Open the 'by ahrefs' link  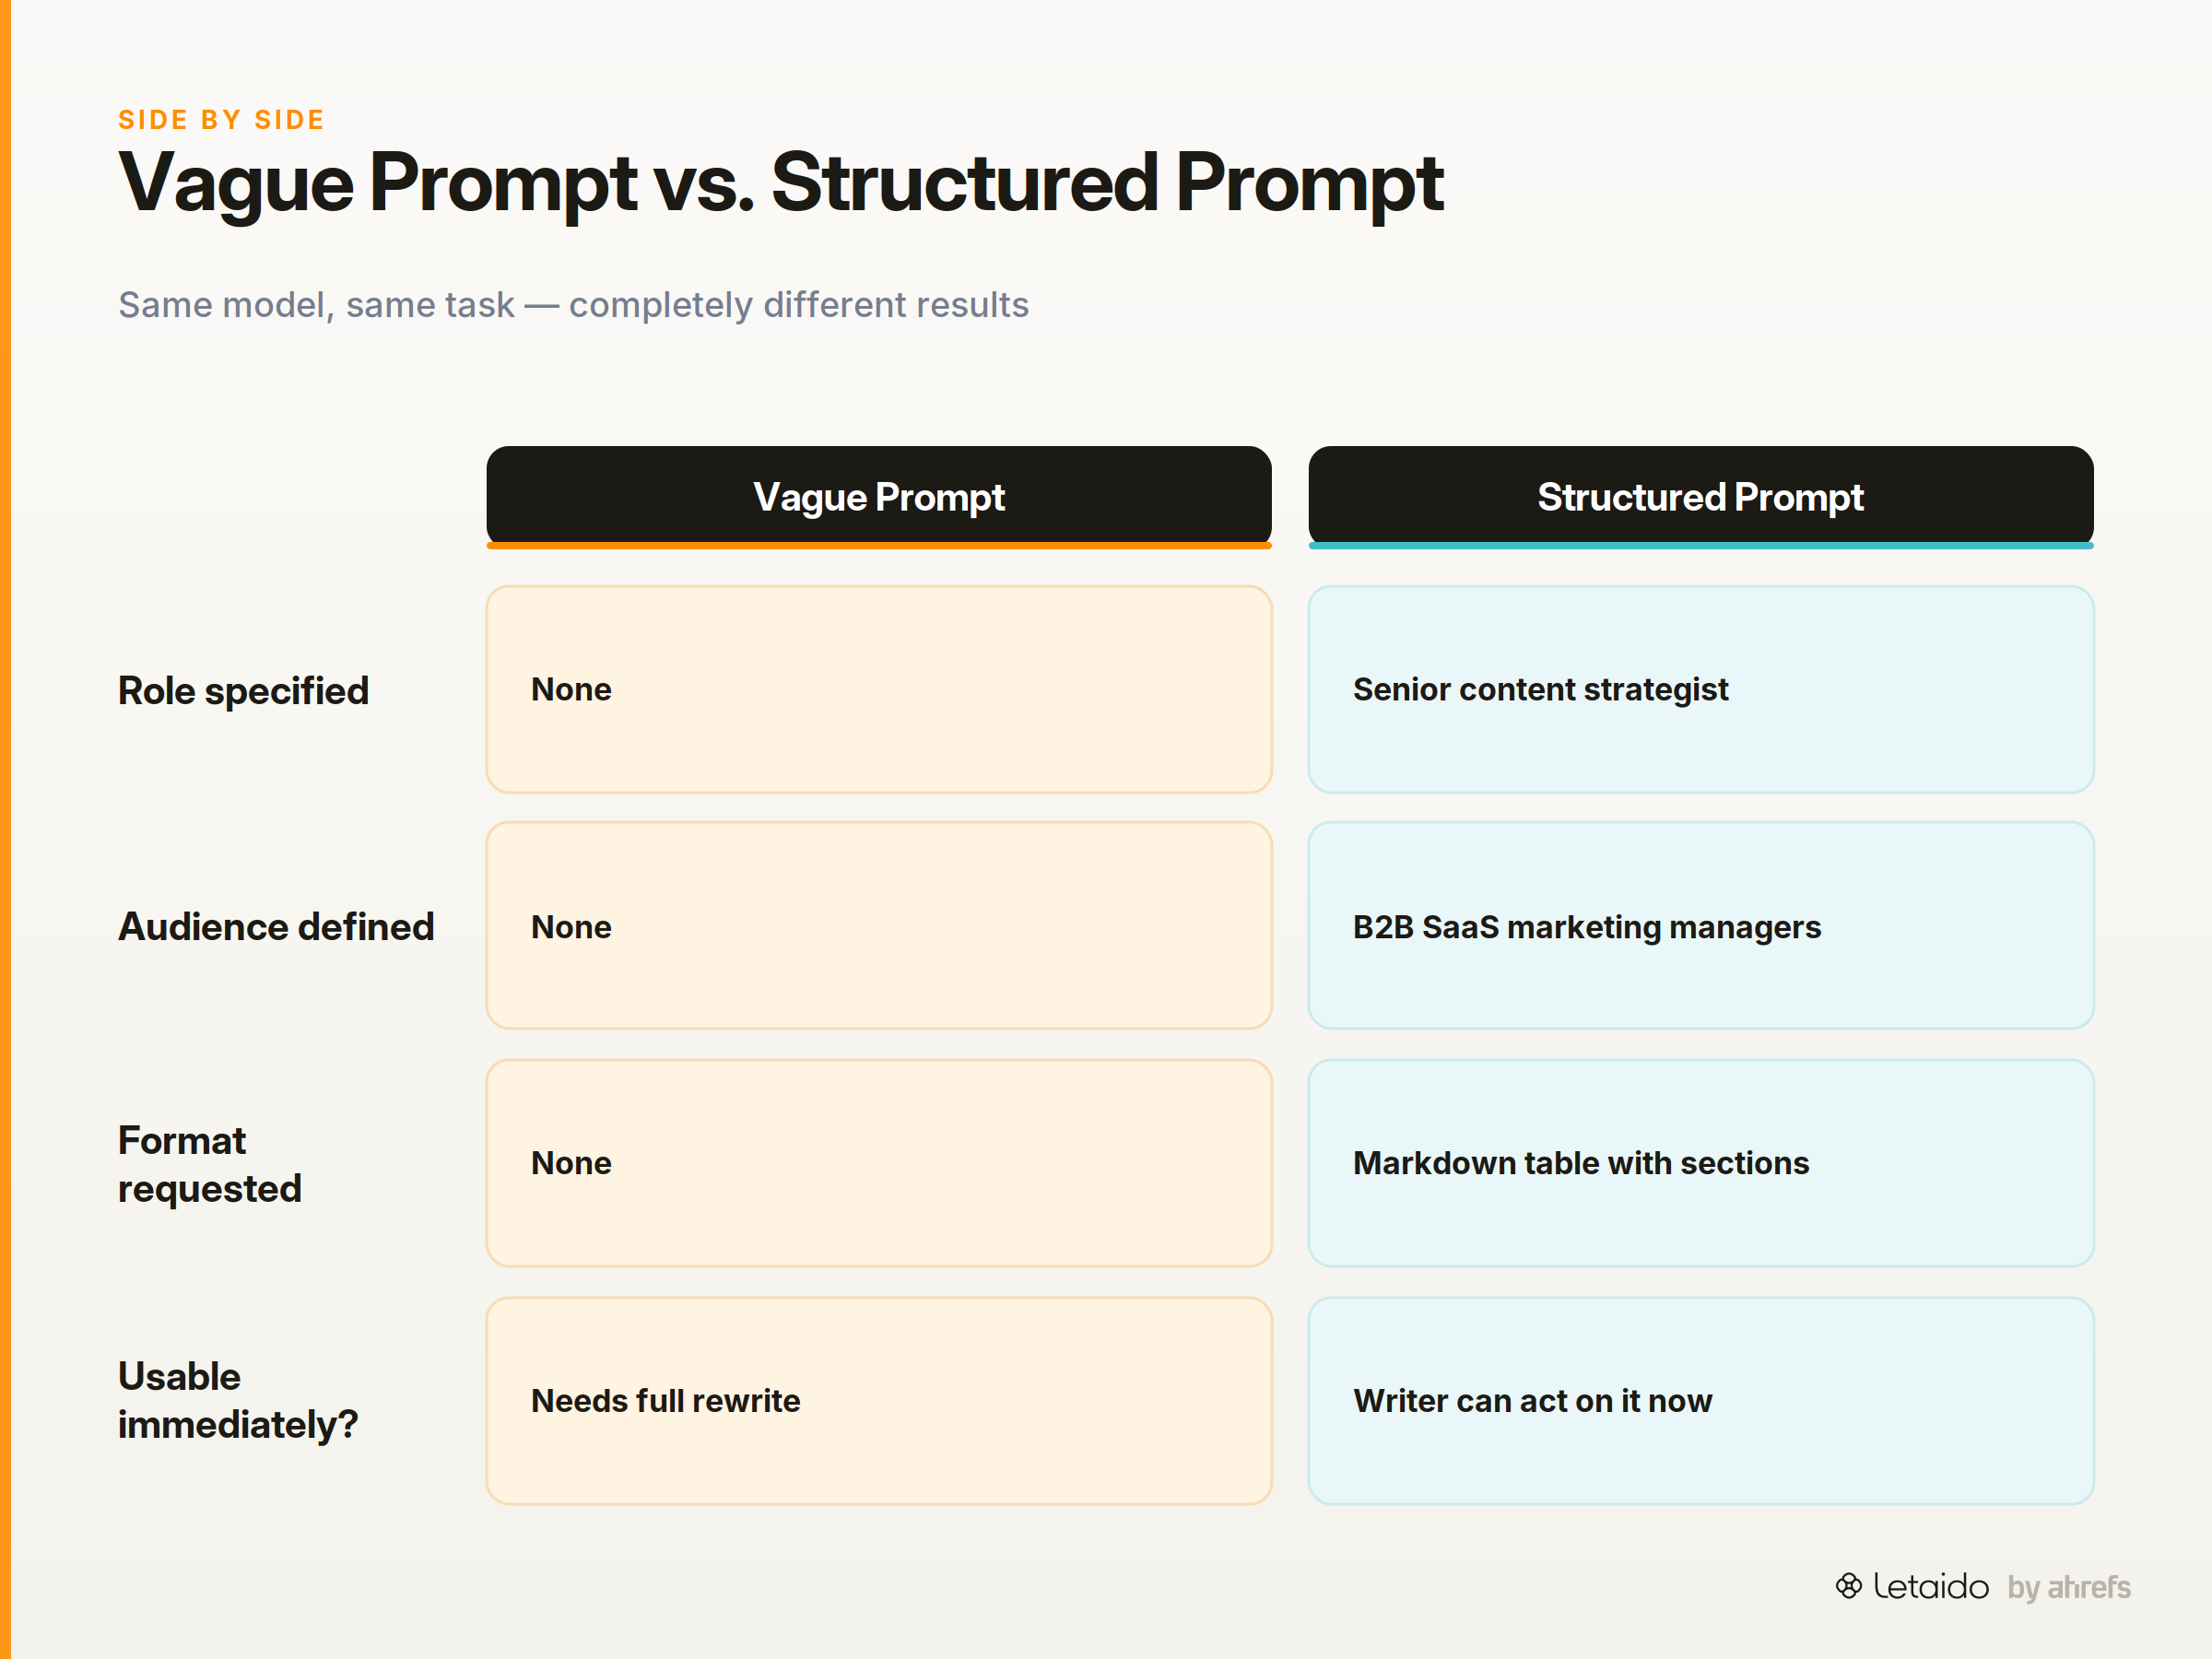pos(2069,1588)
